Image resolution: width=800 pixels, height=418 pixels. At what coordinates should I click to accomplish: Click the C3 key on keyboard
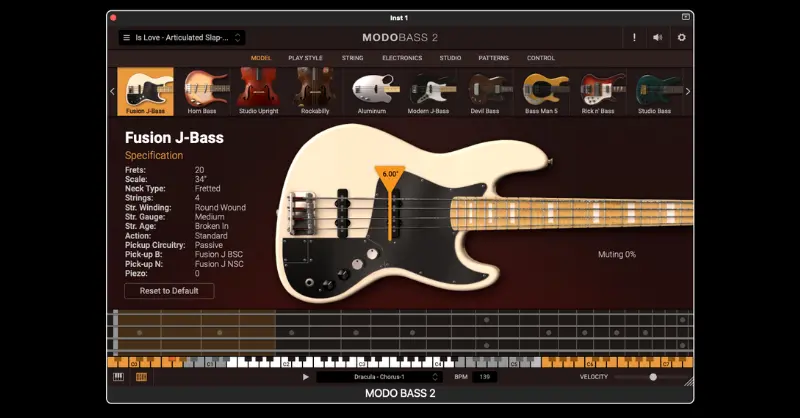[x=362, y=362]
